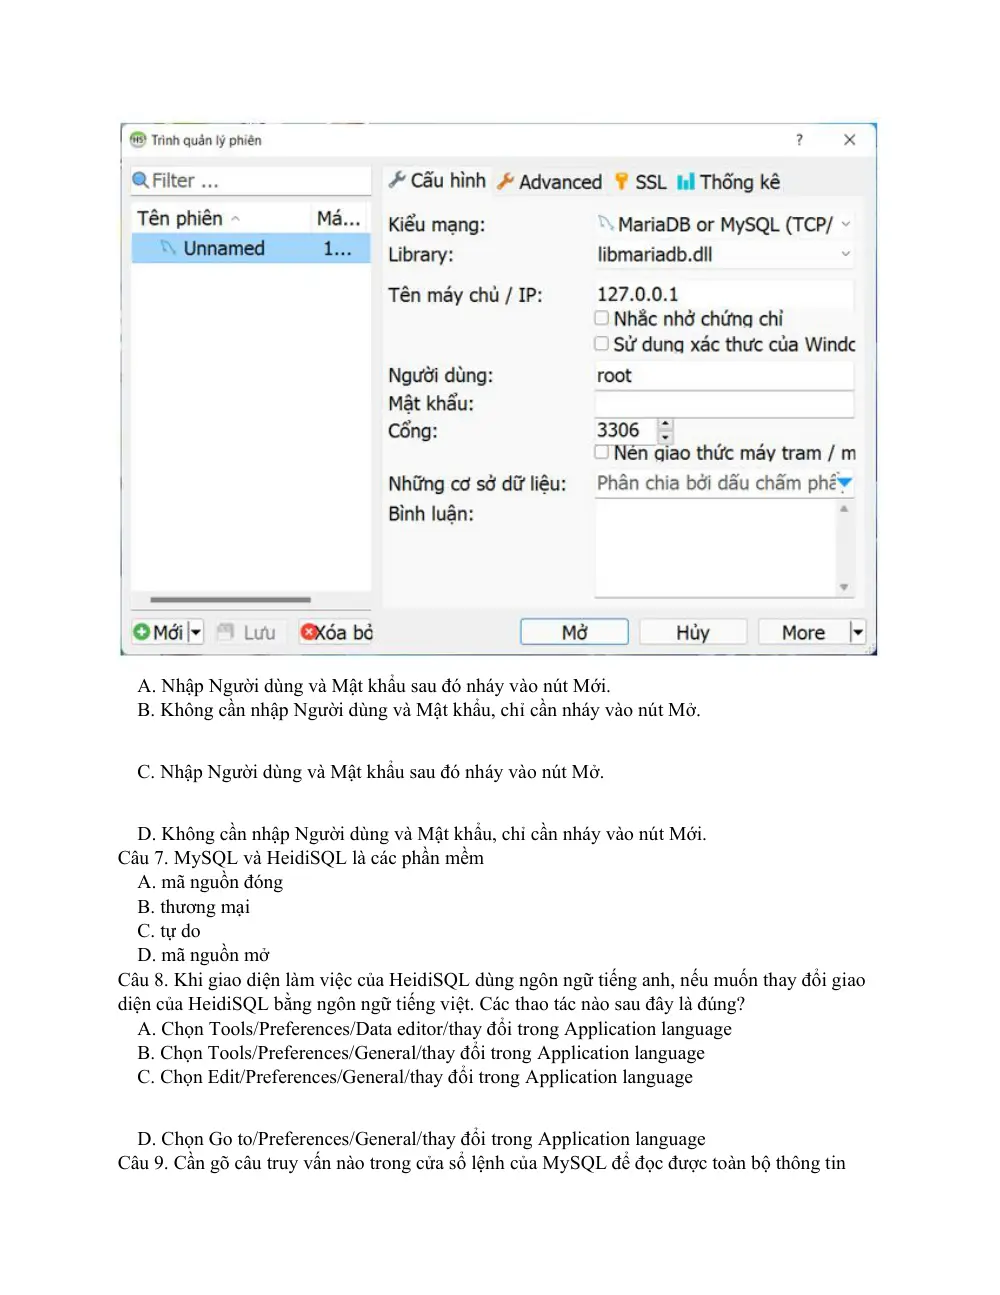Click the Lưu save disk icon

(225, 632)
